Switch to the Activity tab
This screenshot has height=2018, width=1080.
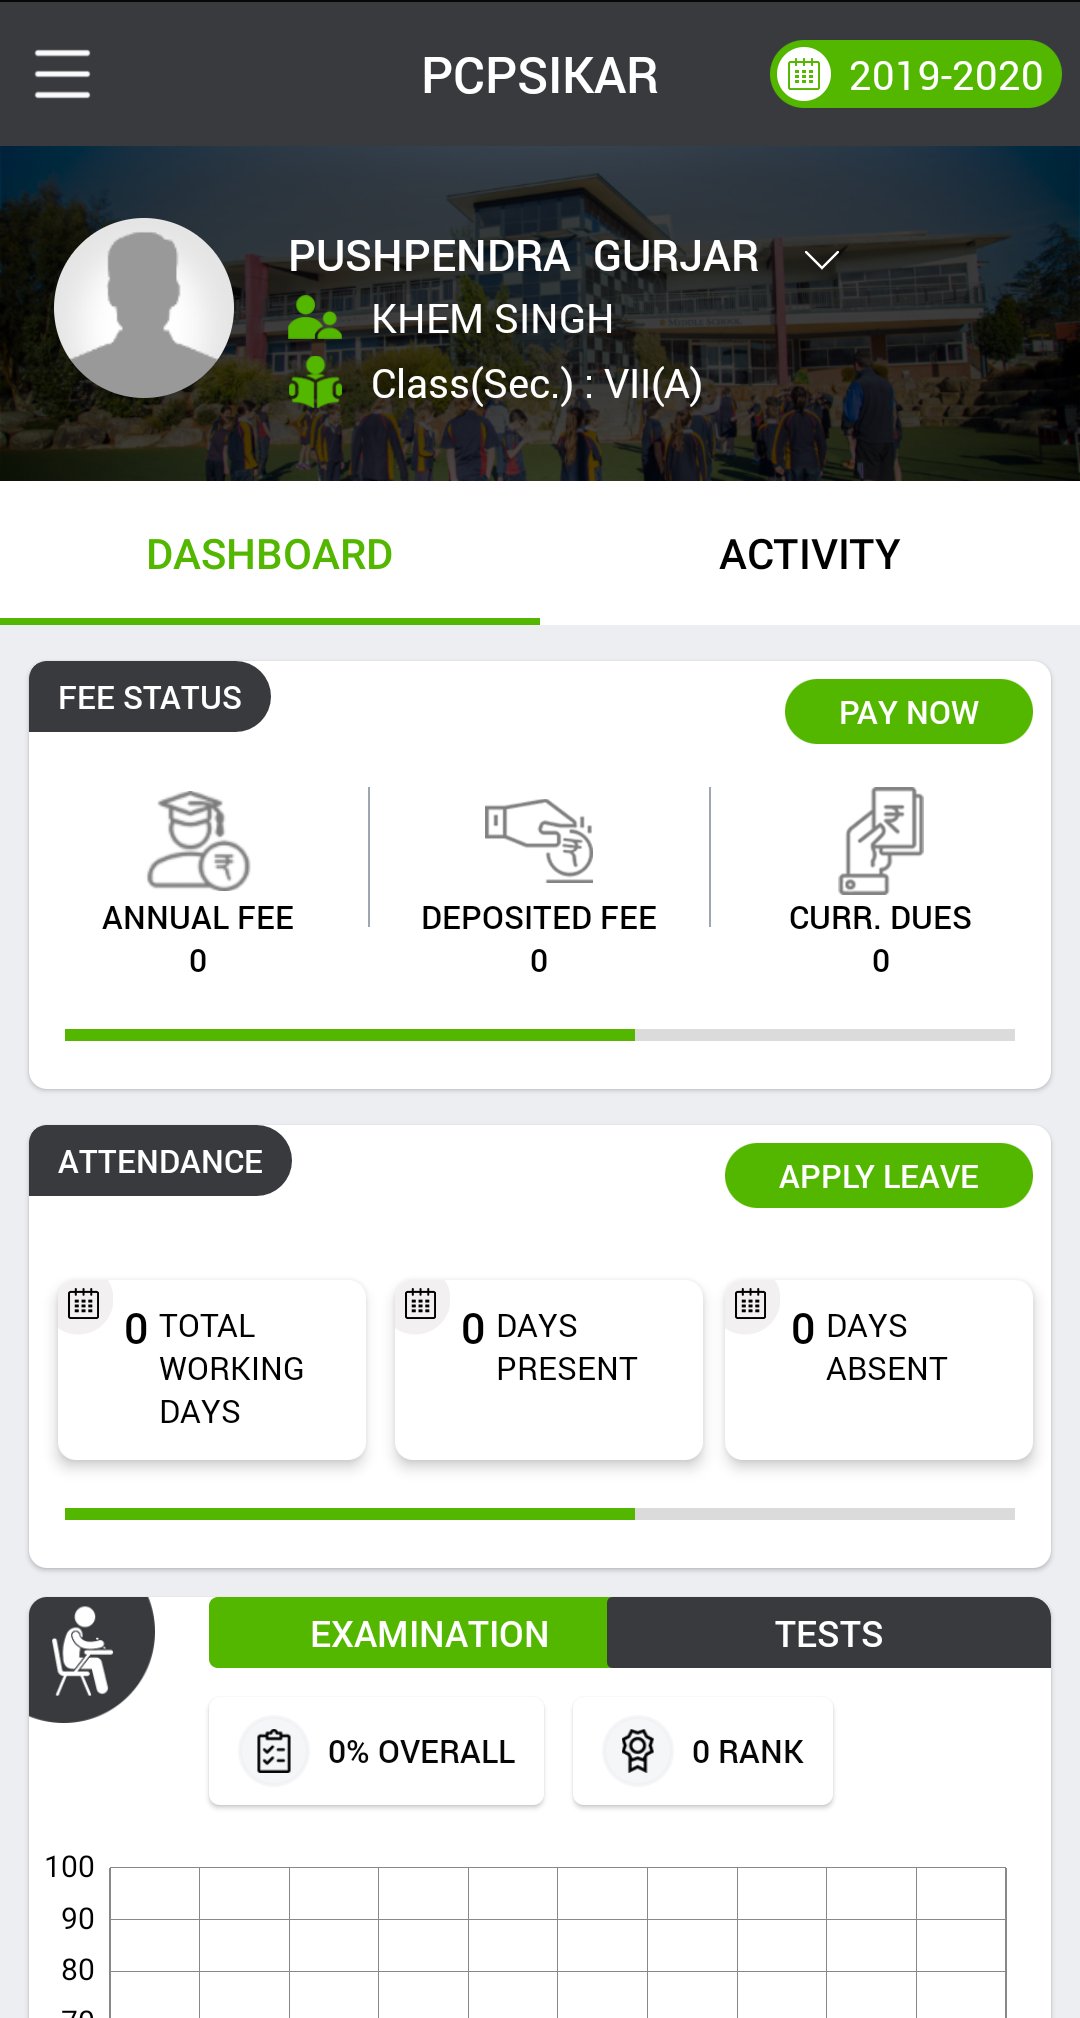810,555
